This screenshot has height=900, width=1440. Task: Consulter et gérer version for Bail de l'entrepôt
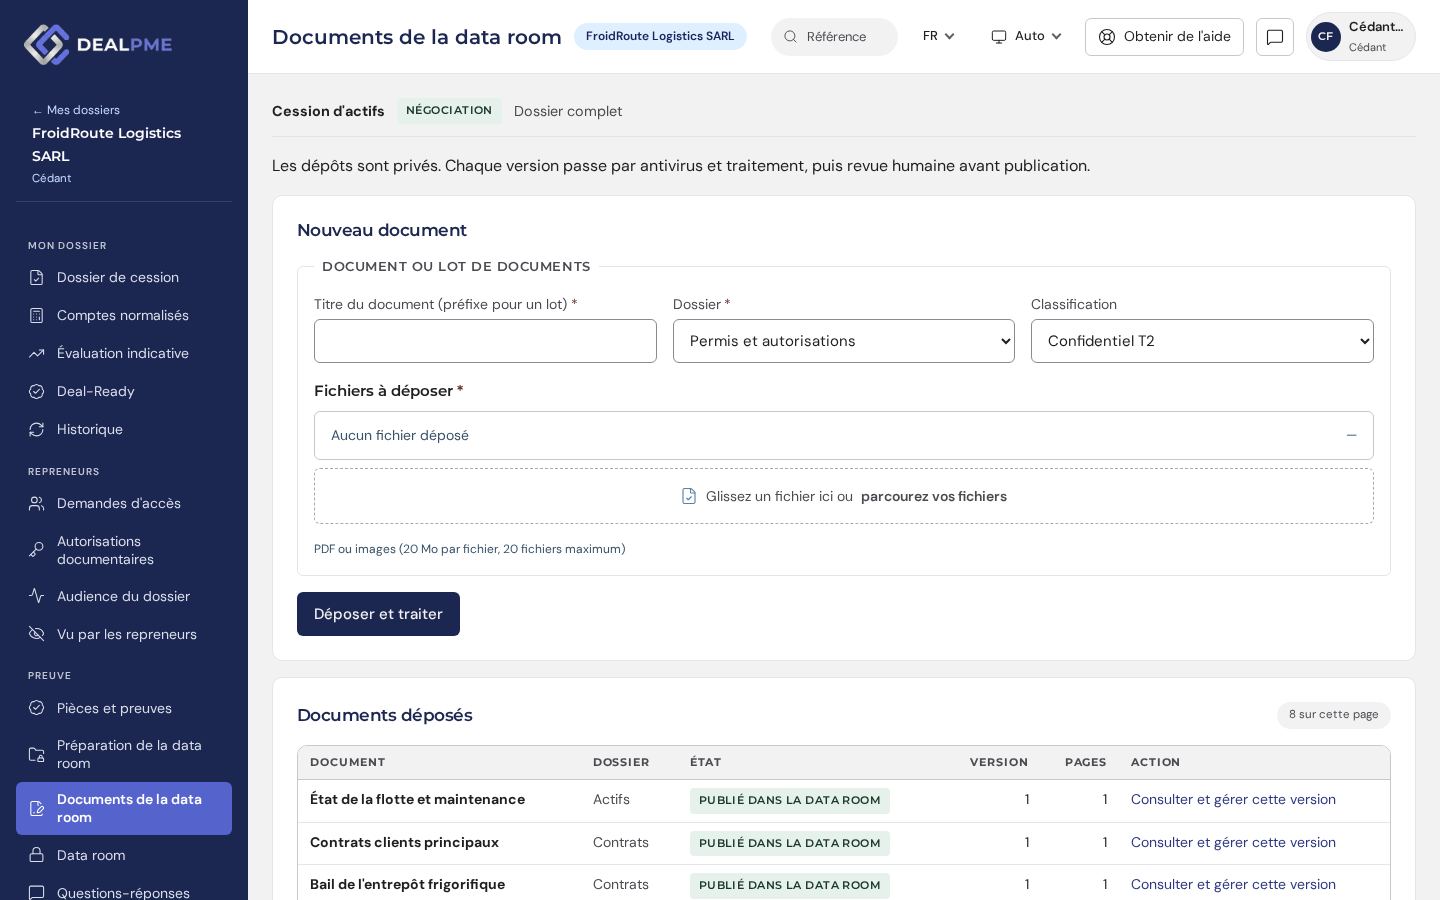(1233, 884)
